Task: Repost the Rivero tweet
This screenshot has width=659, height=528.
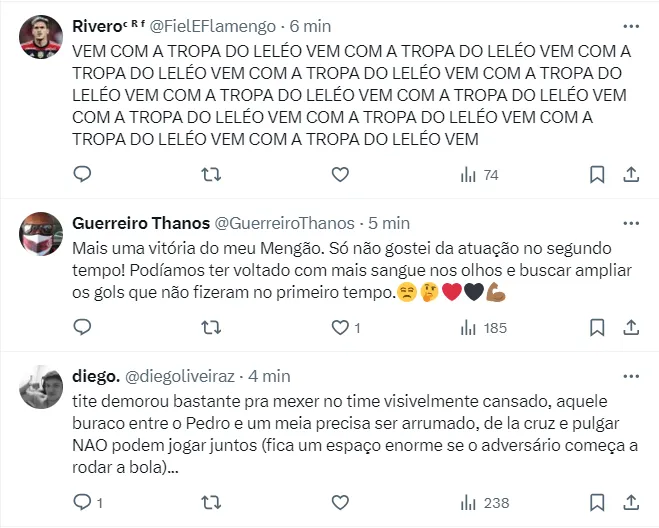Action: tap(212, 175)
